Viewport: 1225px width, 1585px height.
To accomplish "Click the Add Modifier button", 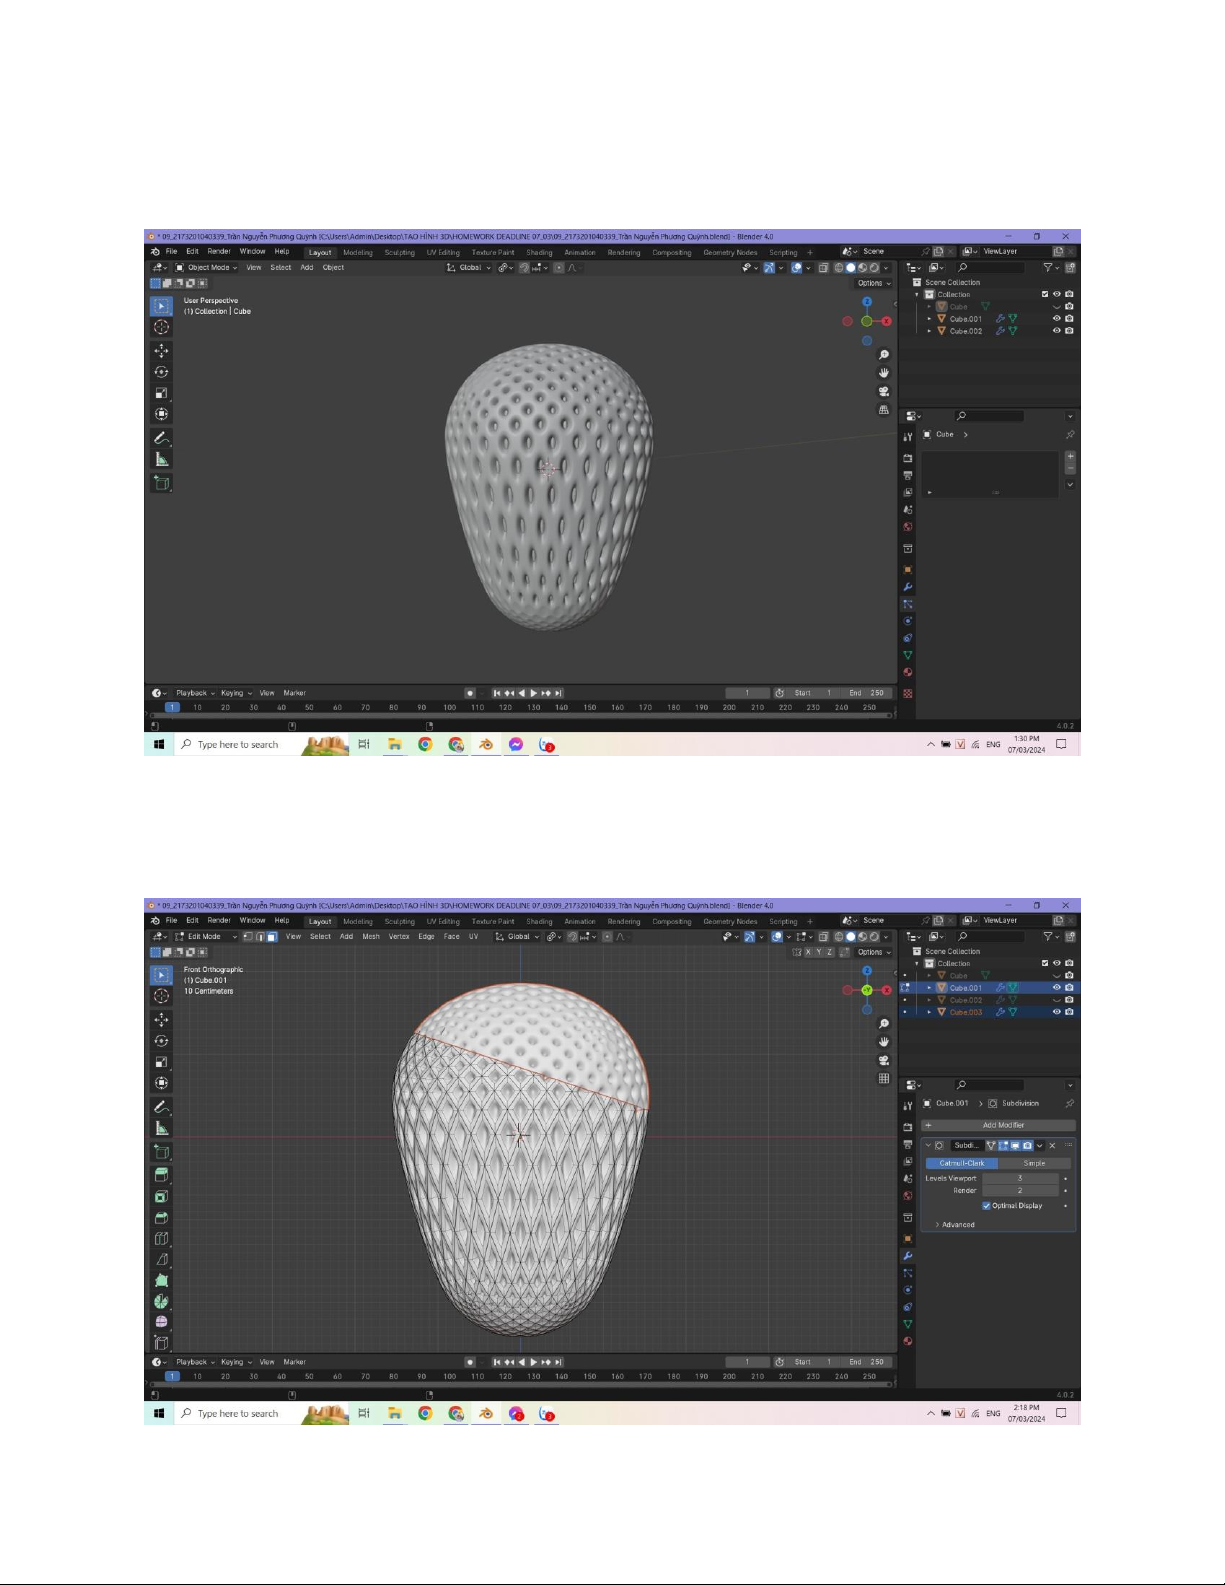I will tap(1003, 1125).
